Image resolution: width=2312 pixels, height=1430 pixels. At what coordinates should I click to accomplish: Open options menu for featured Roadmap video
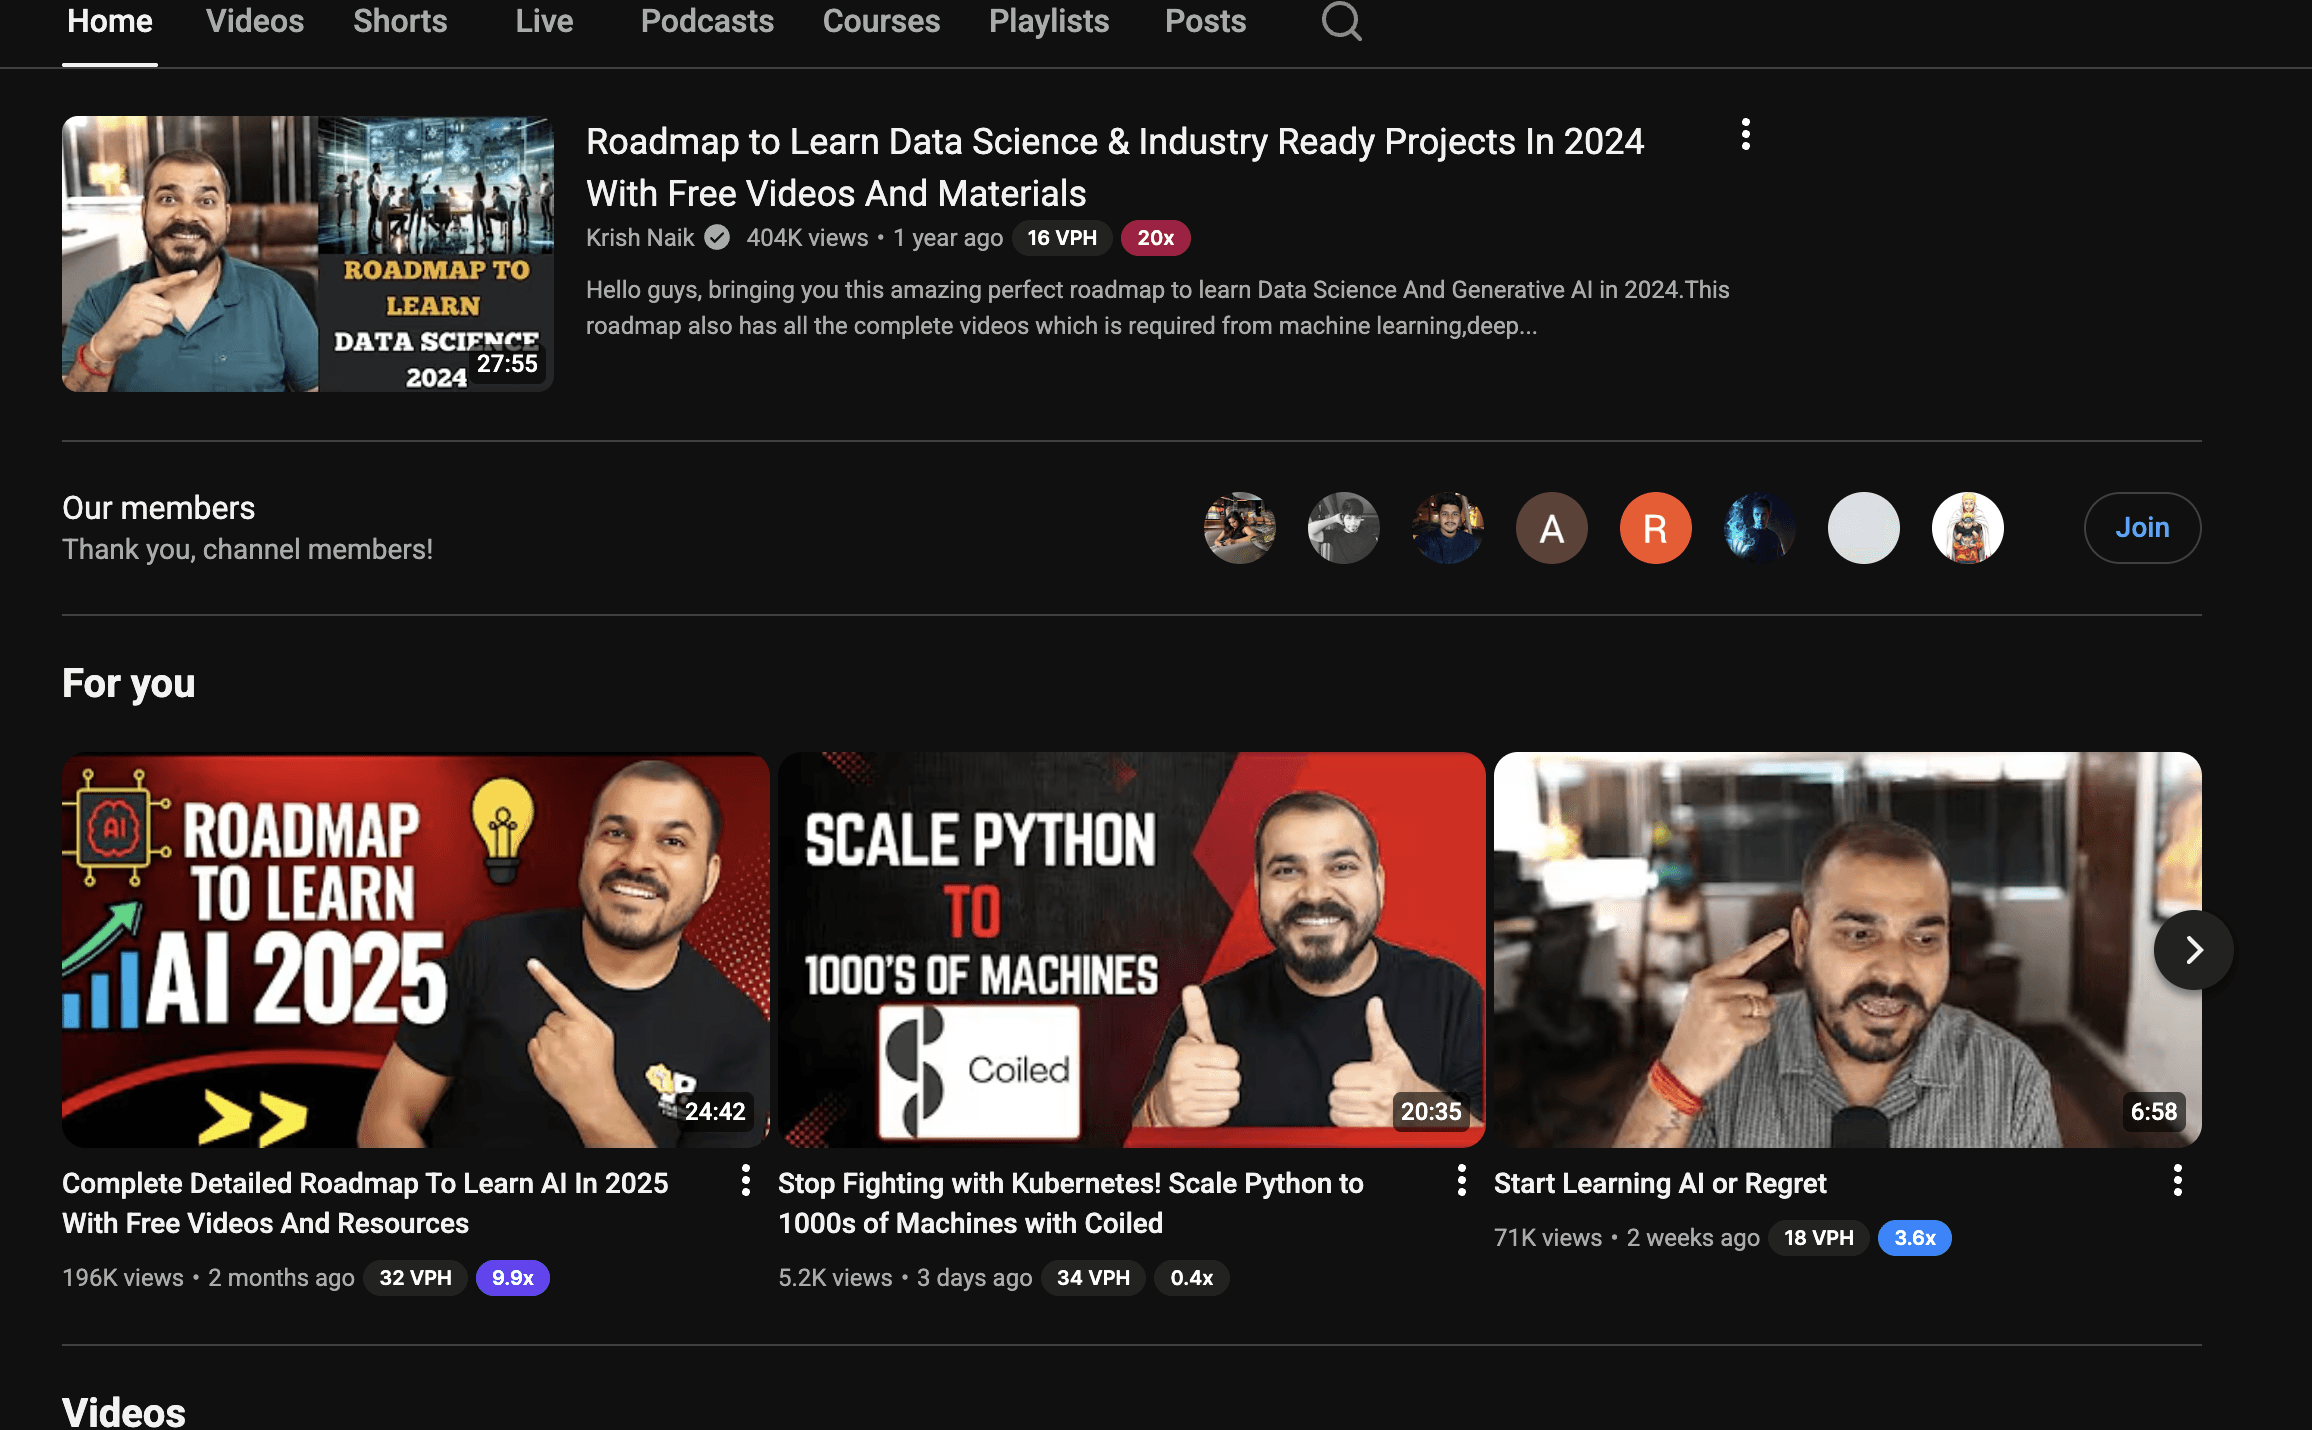pos(1745,135)
